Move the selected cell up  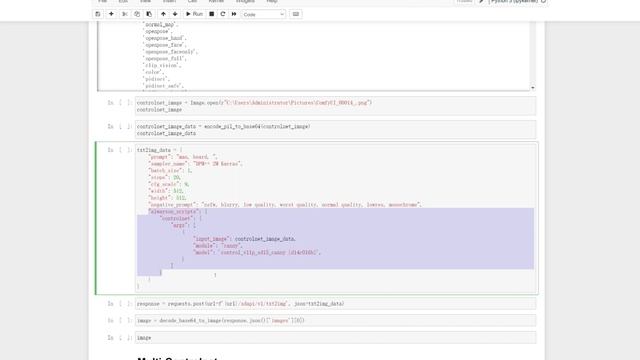click(x=163, y=14)
